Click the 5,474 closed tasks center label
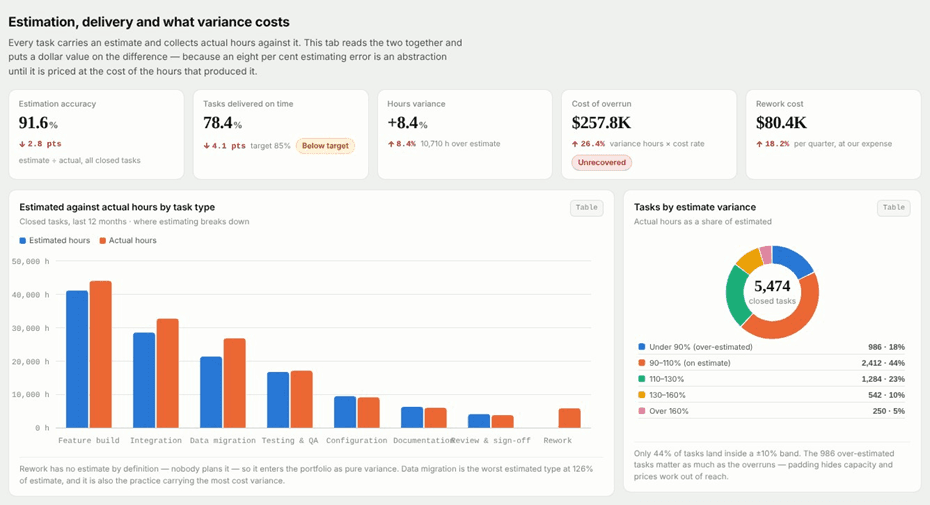This screenshot has width=930, height=505. 772,292
